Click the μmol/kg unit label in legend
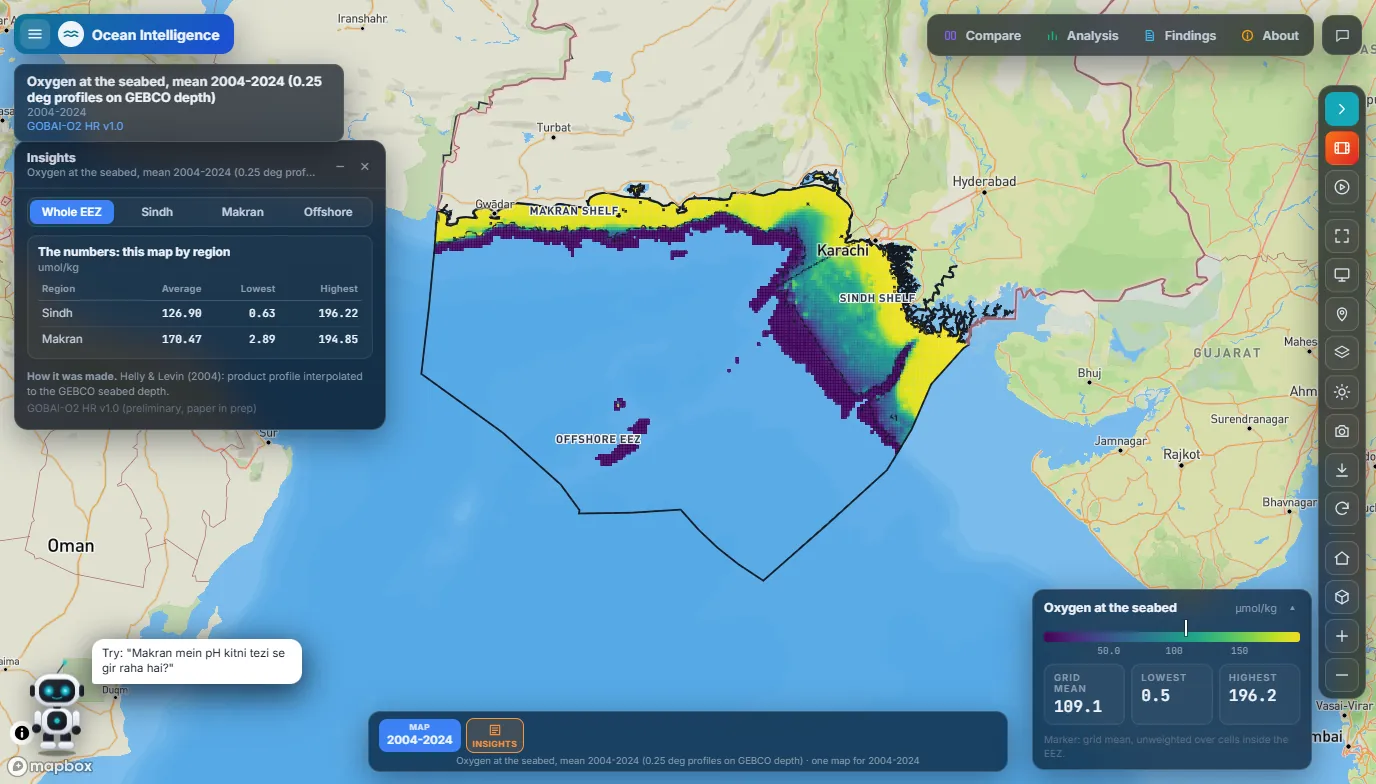1376x784 pixels. [x=1256, y=608]
